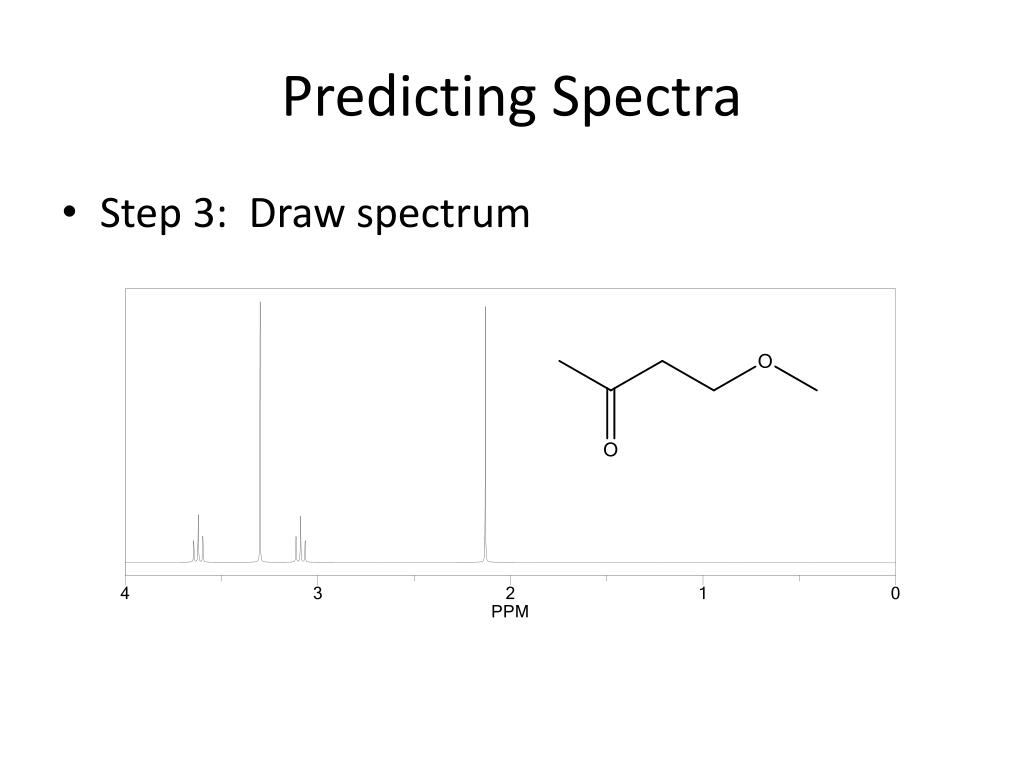Click the carbonyl oxygen atom in the structure

(x=611, y=449)
